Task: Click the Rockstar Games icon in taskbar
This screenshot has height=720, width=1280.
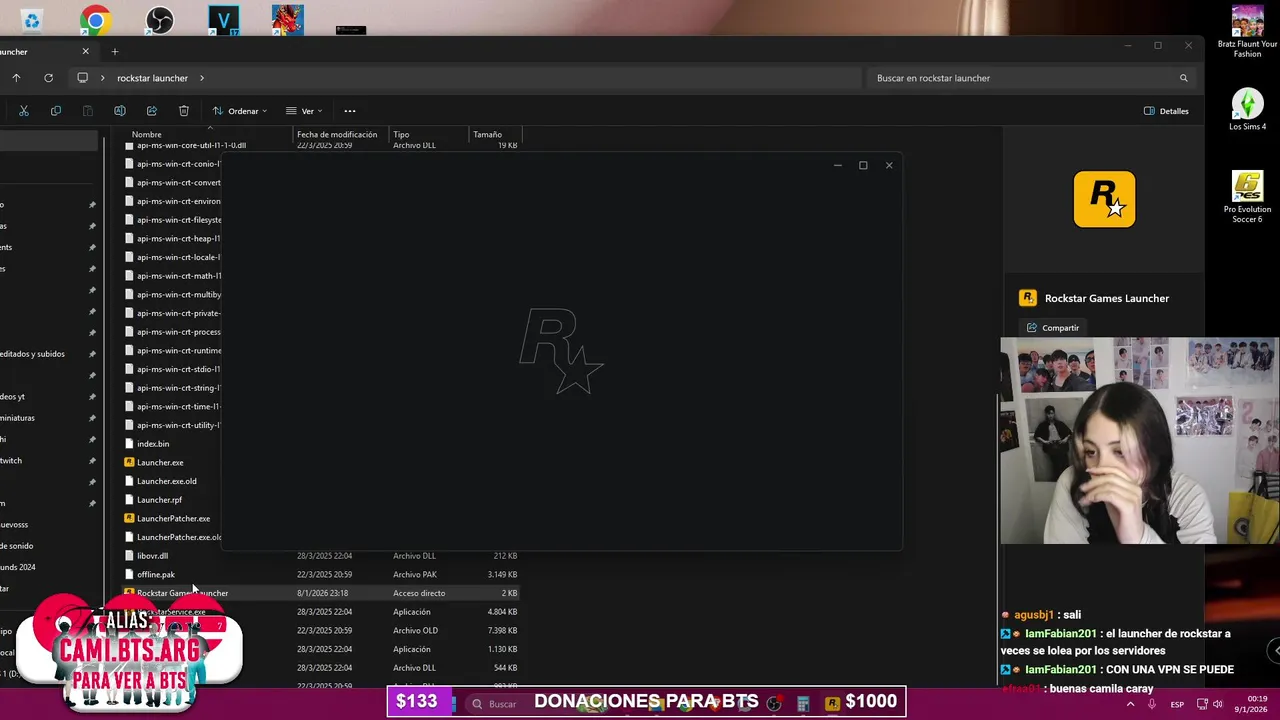Action: (x=832, y=704)
